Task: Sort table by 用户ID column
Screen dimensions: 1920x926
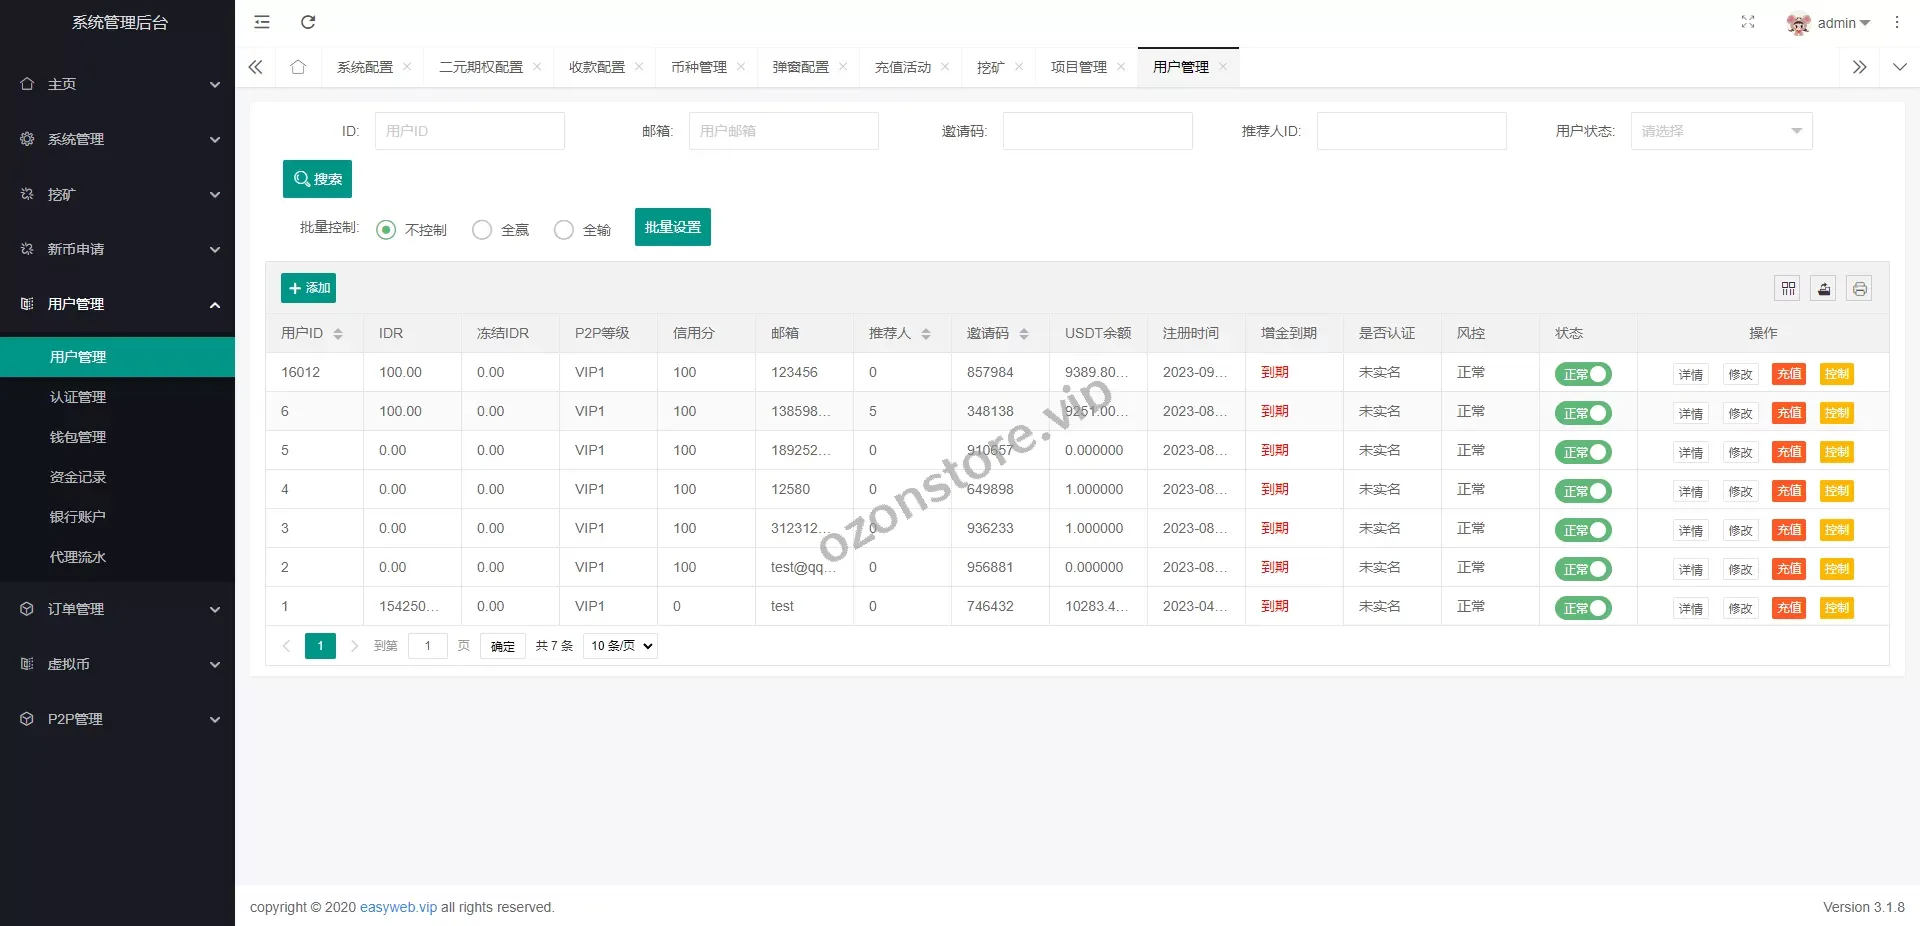Action: tap(338, 334)
